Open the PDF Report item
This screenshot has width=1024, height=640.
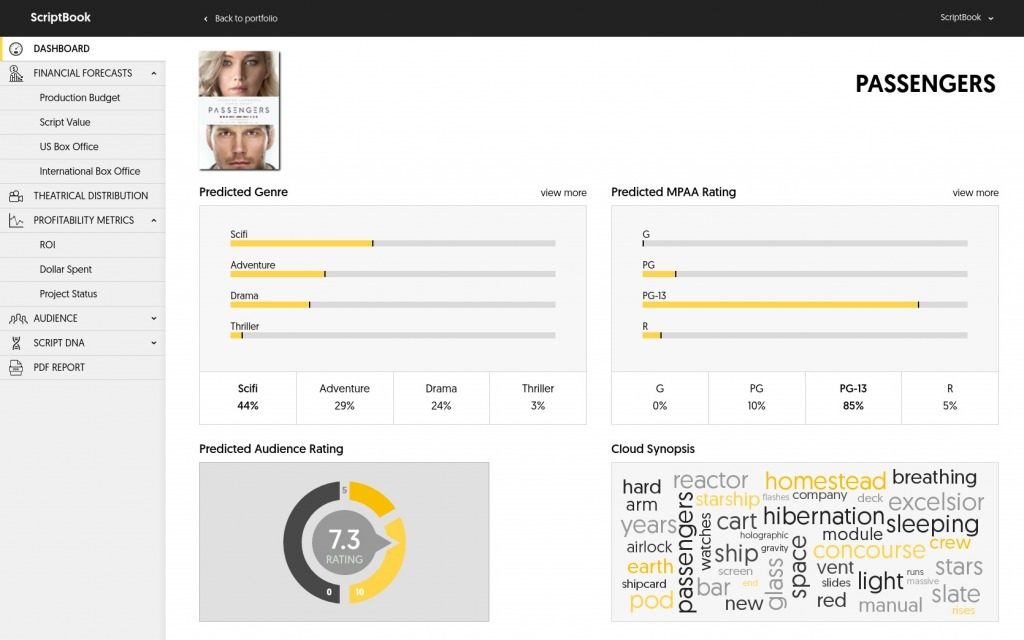(x=83, y=368)
